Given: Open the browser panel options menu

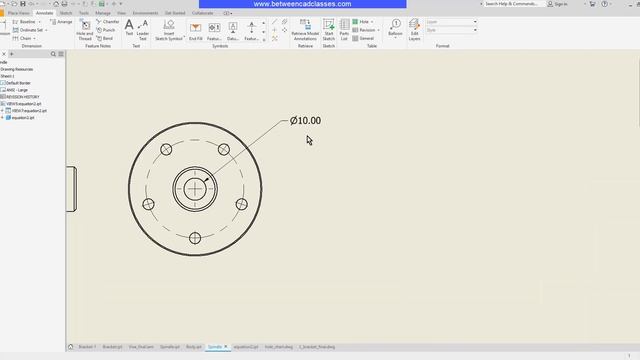Looking at the screenshot, I should pyautogui.click(x=61, y=54).
